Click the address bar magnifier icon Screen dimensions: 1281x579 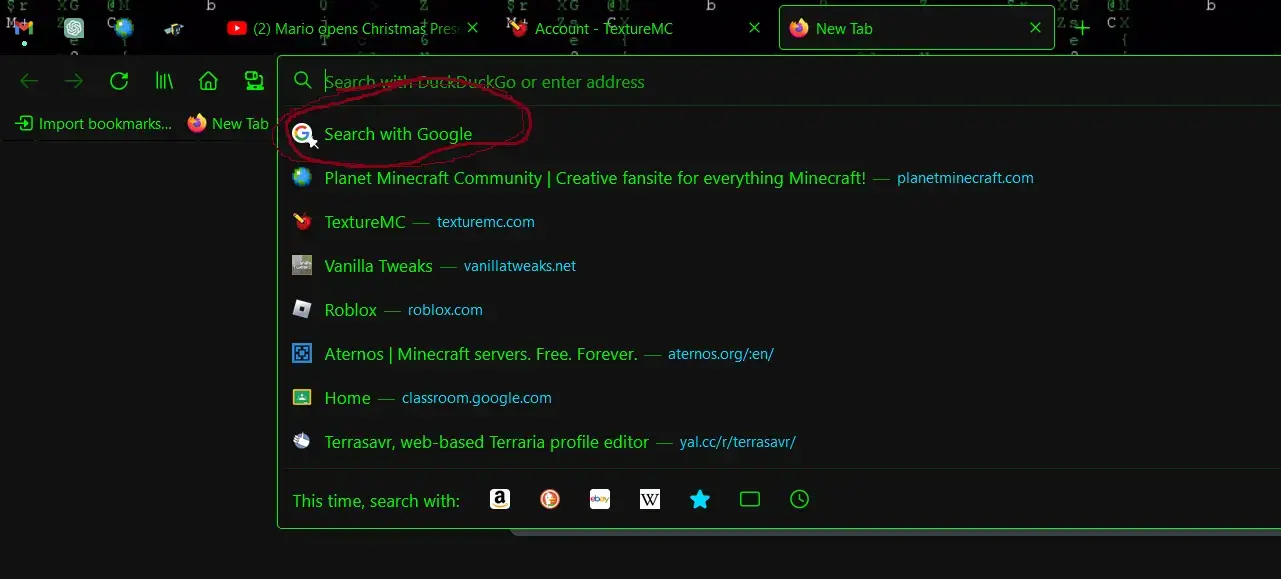pyautogui.click(x=303, y=81)
